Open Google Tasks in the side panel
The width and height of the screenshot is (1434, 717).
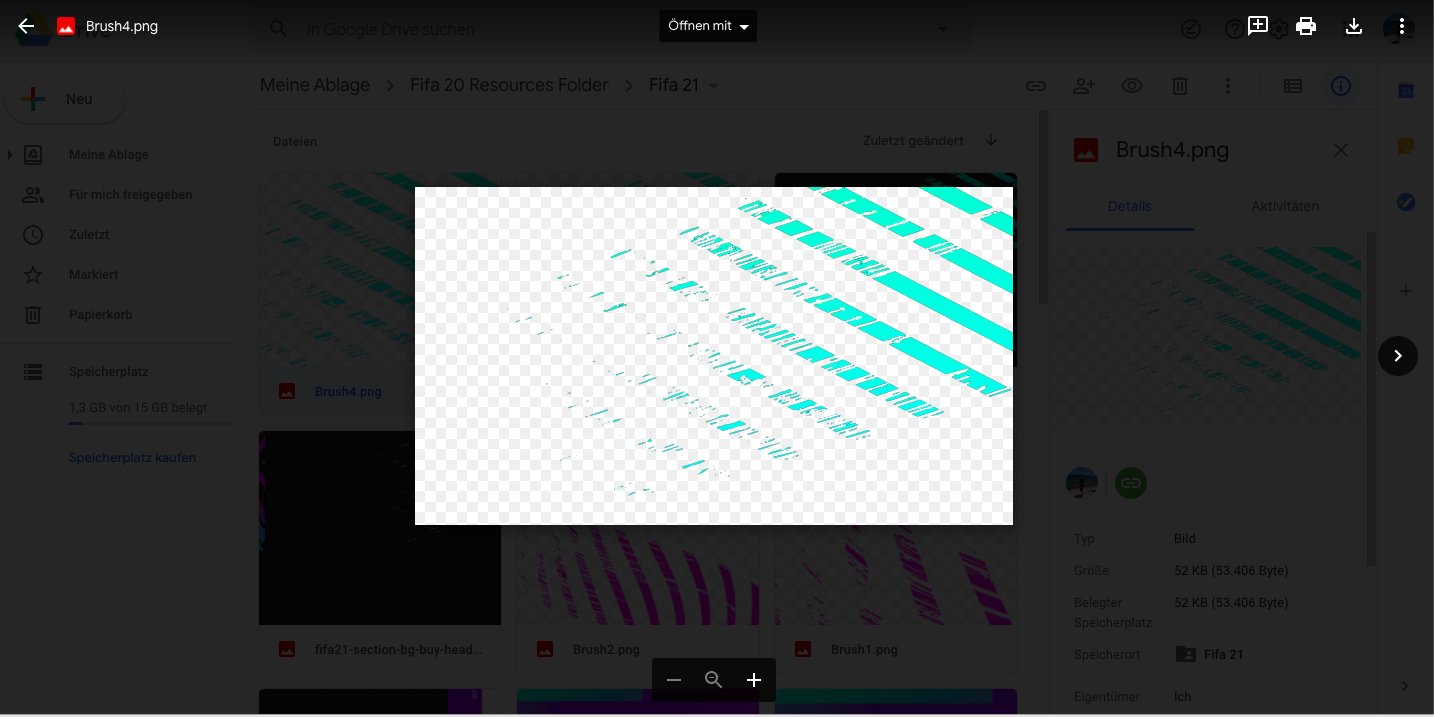pyautogui.click(x=1406, y=203)
